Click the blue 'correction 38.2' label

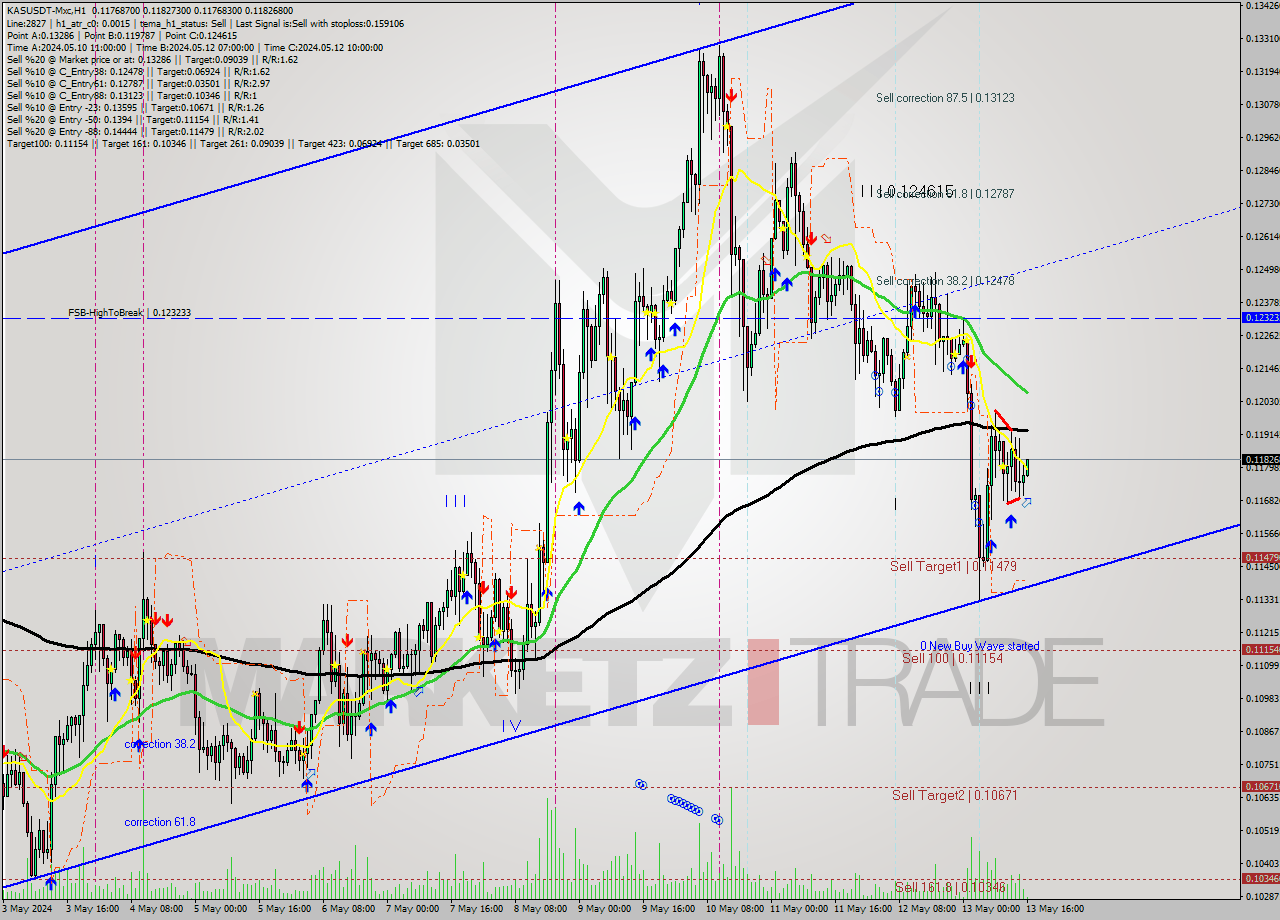pyautogui.click(x=160, y=744)
